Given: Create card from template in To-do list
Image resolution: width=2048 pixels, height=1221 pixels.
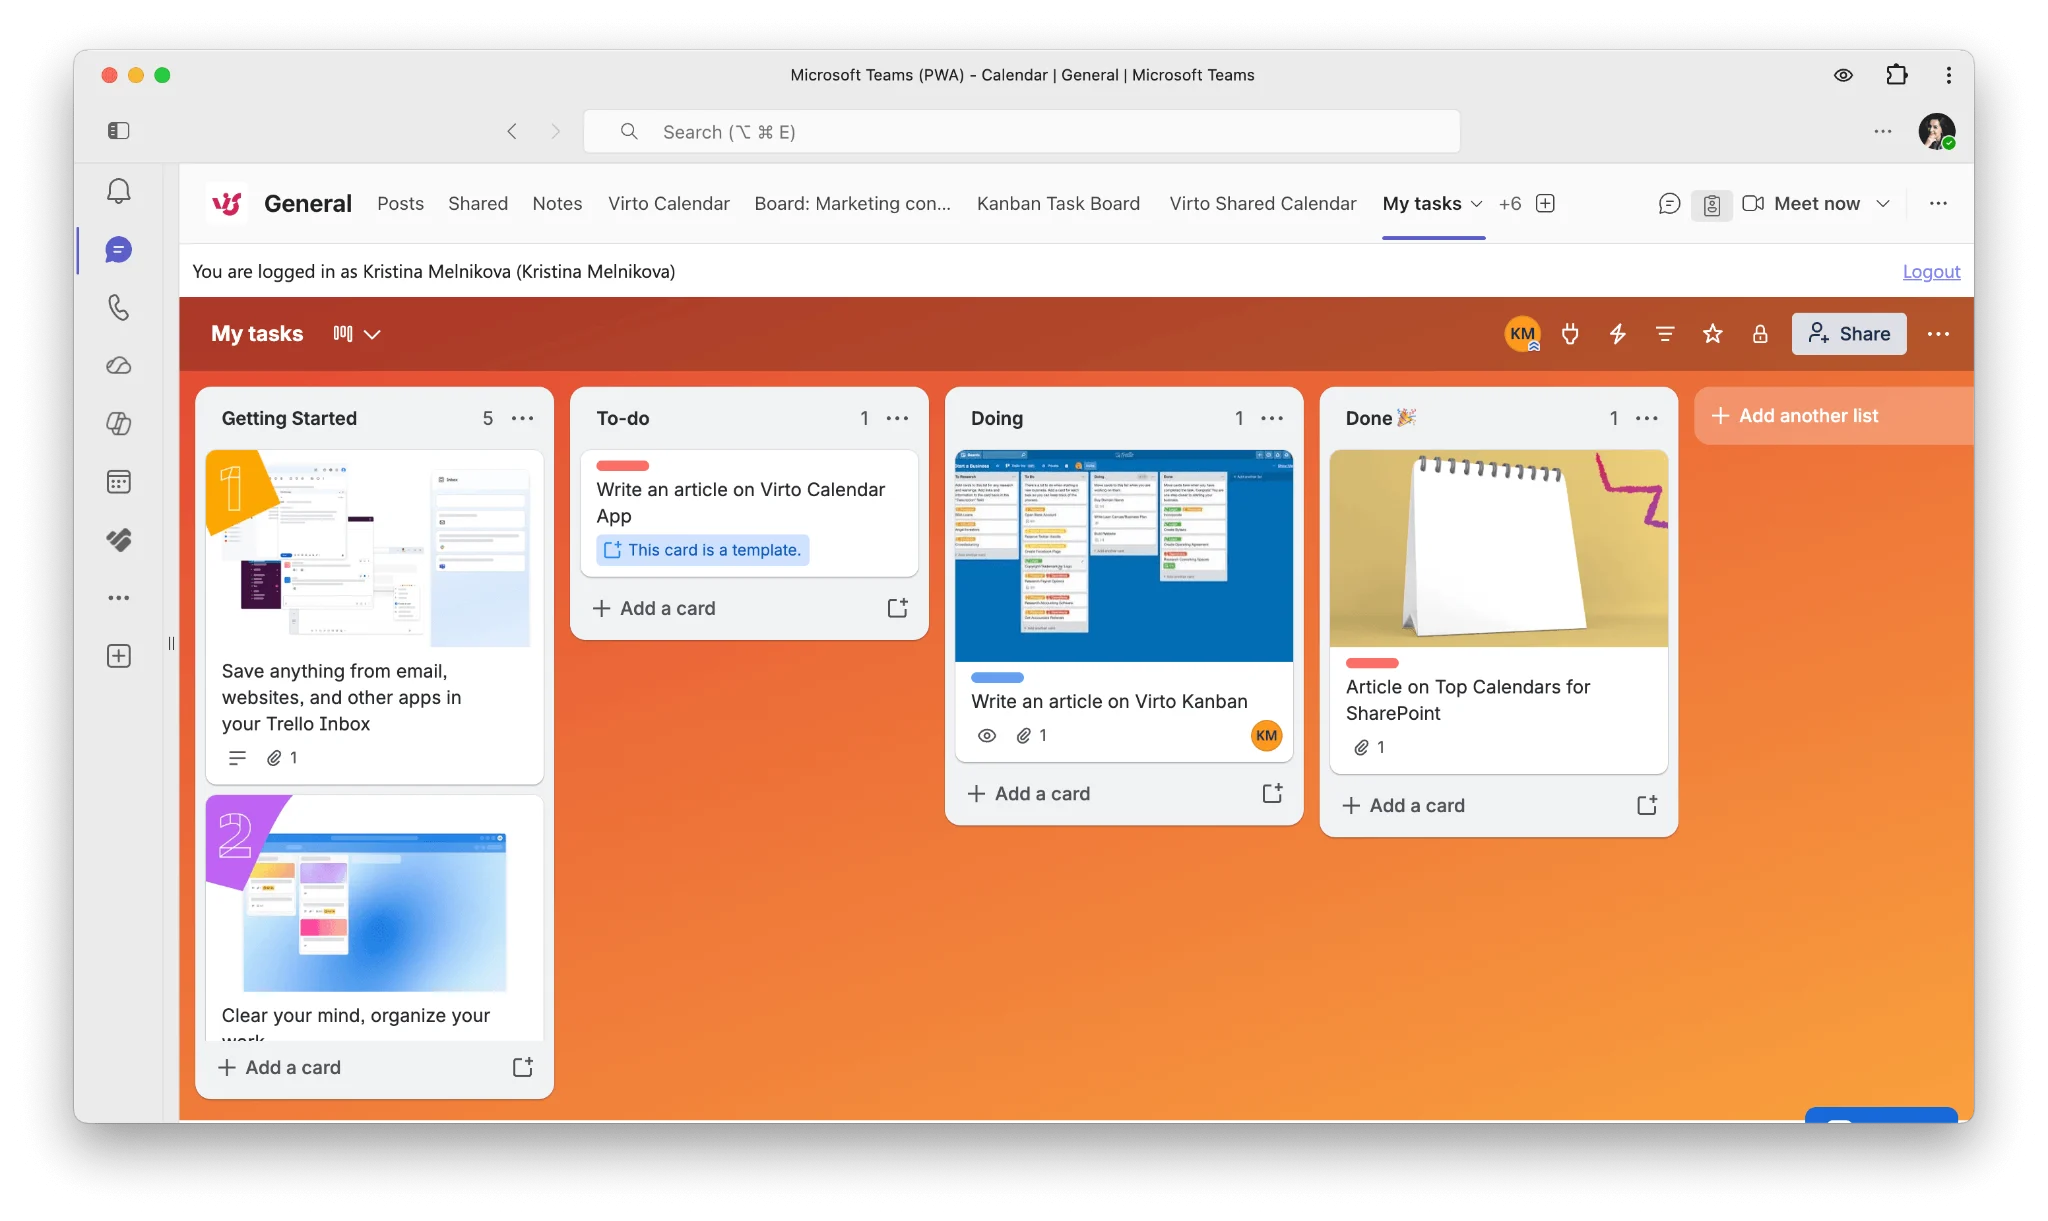Looking at the screenshot, I should (x=898, y=608).
